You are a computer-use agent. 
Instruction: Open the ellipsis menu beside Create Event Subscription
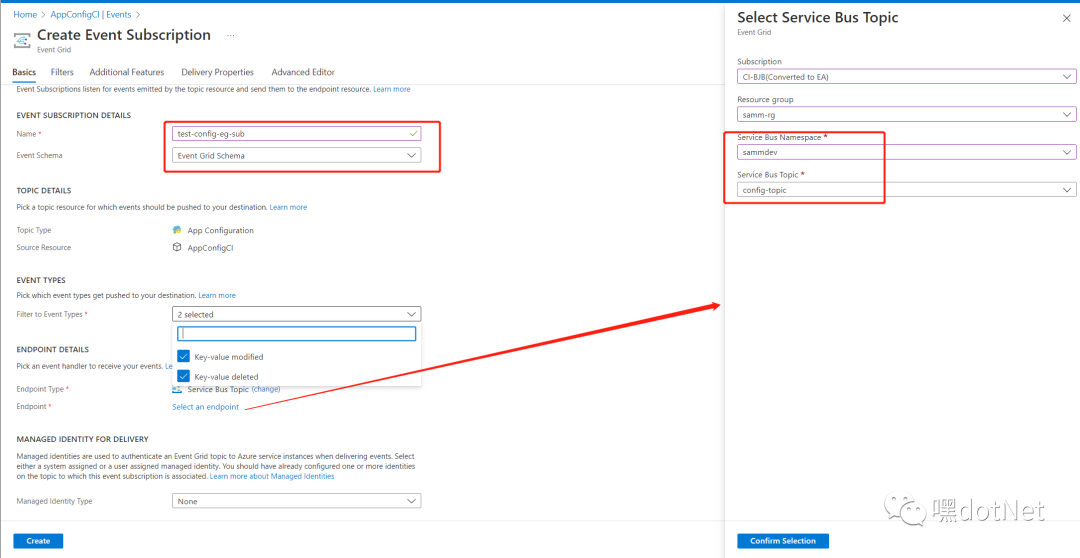tap(231, 35)
